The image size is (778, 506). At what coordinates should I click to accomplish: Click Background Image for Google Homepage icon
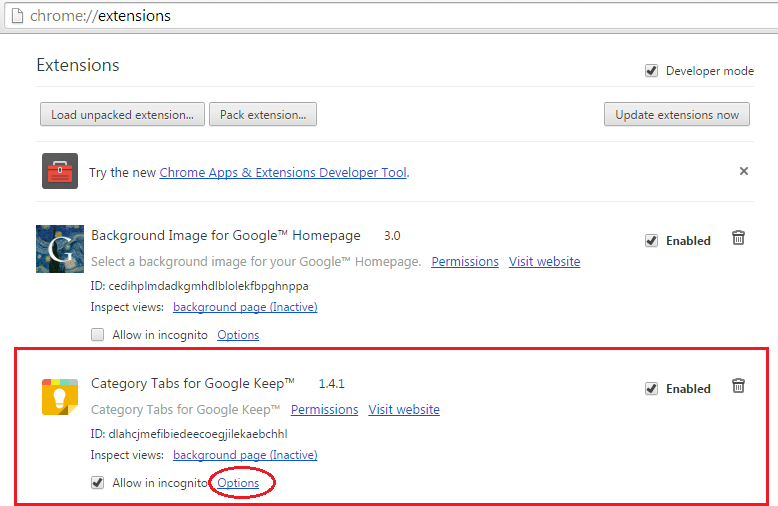click(x=60, y=249)
